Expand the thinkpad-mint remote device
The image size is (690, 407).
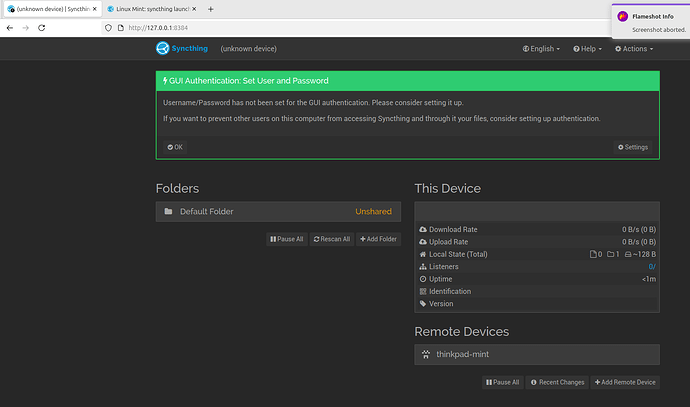coord(537,355)
